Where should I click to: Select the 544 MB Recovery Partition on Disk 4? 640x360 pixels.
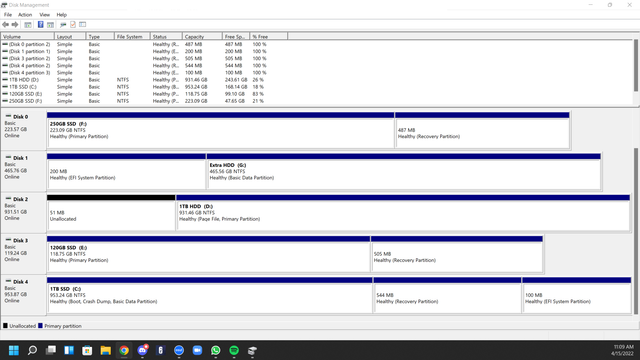[x=447, y=295]
